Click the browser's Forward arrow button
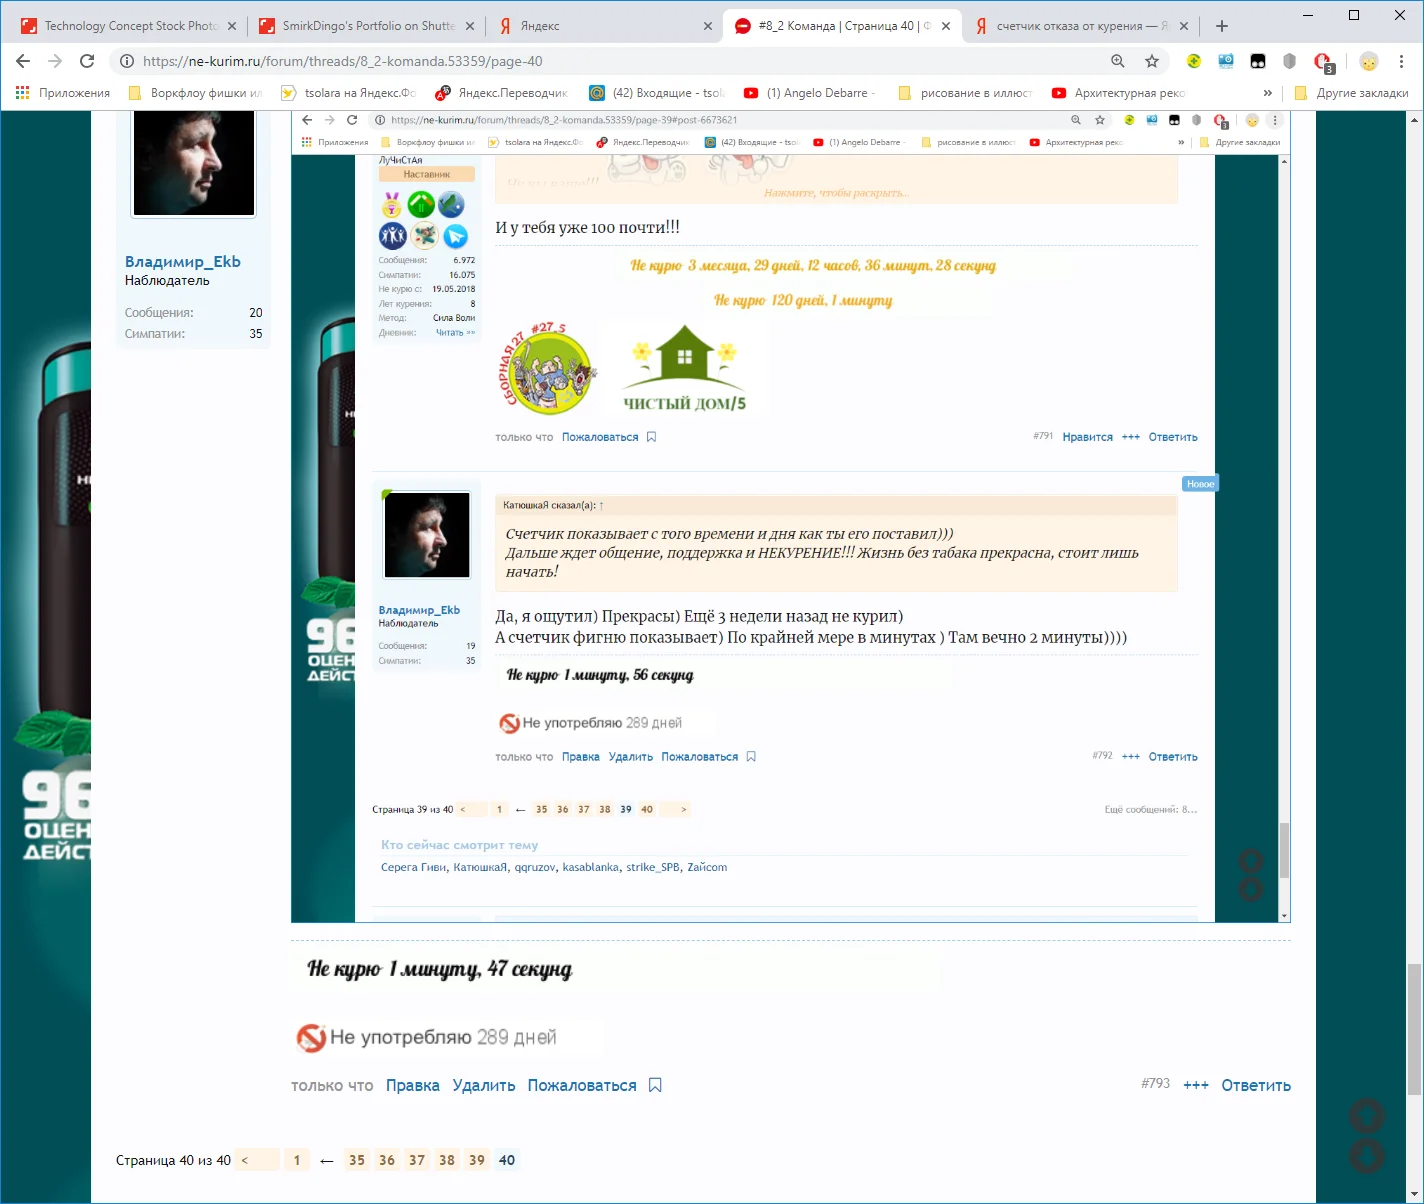1424x1204 pixels. click(55, 61)
